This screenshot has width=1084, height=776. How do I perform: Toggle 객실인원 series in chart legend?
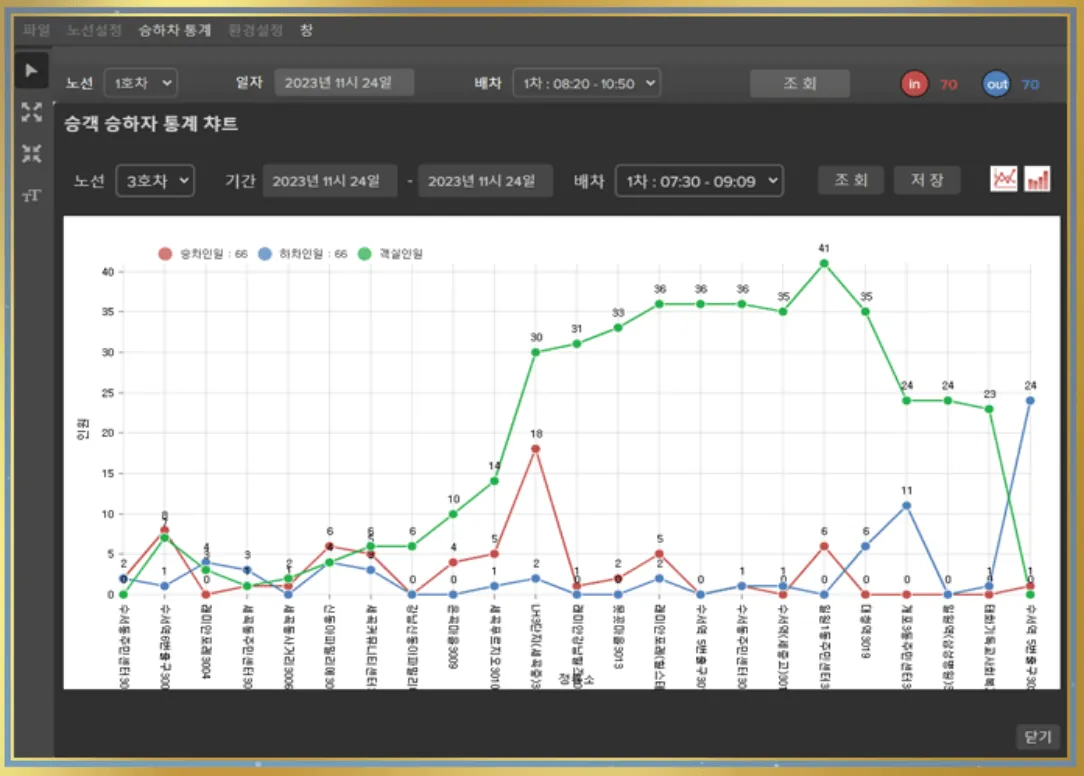click(x=391, y=254)
